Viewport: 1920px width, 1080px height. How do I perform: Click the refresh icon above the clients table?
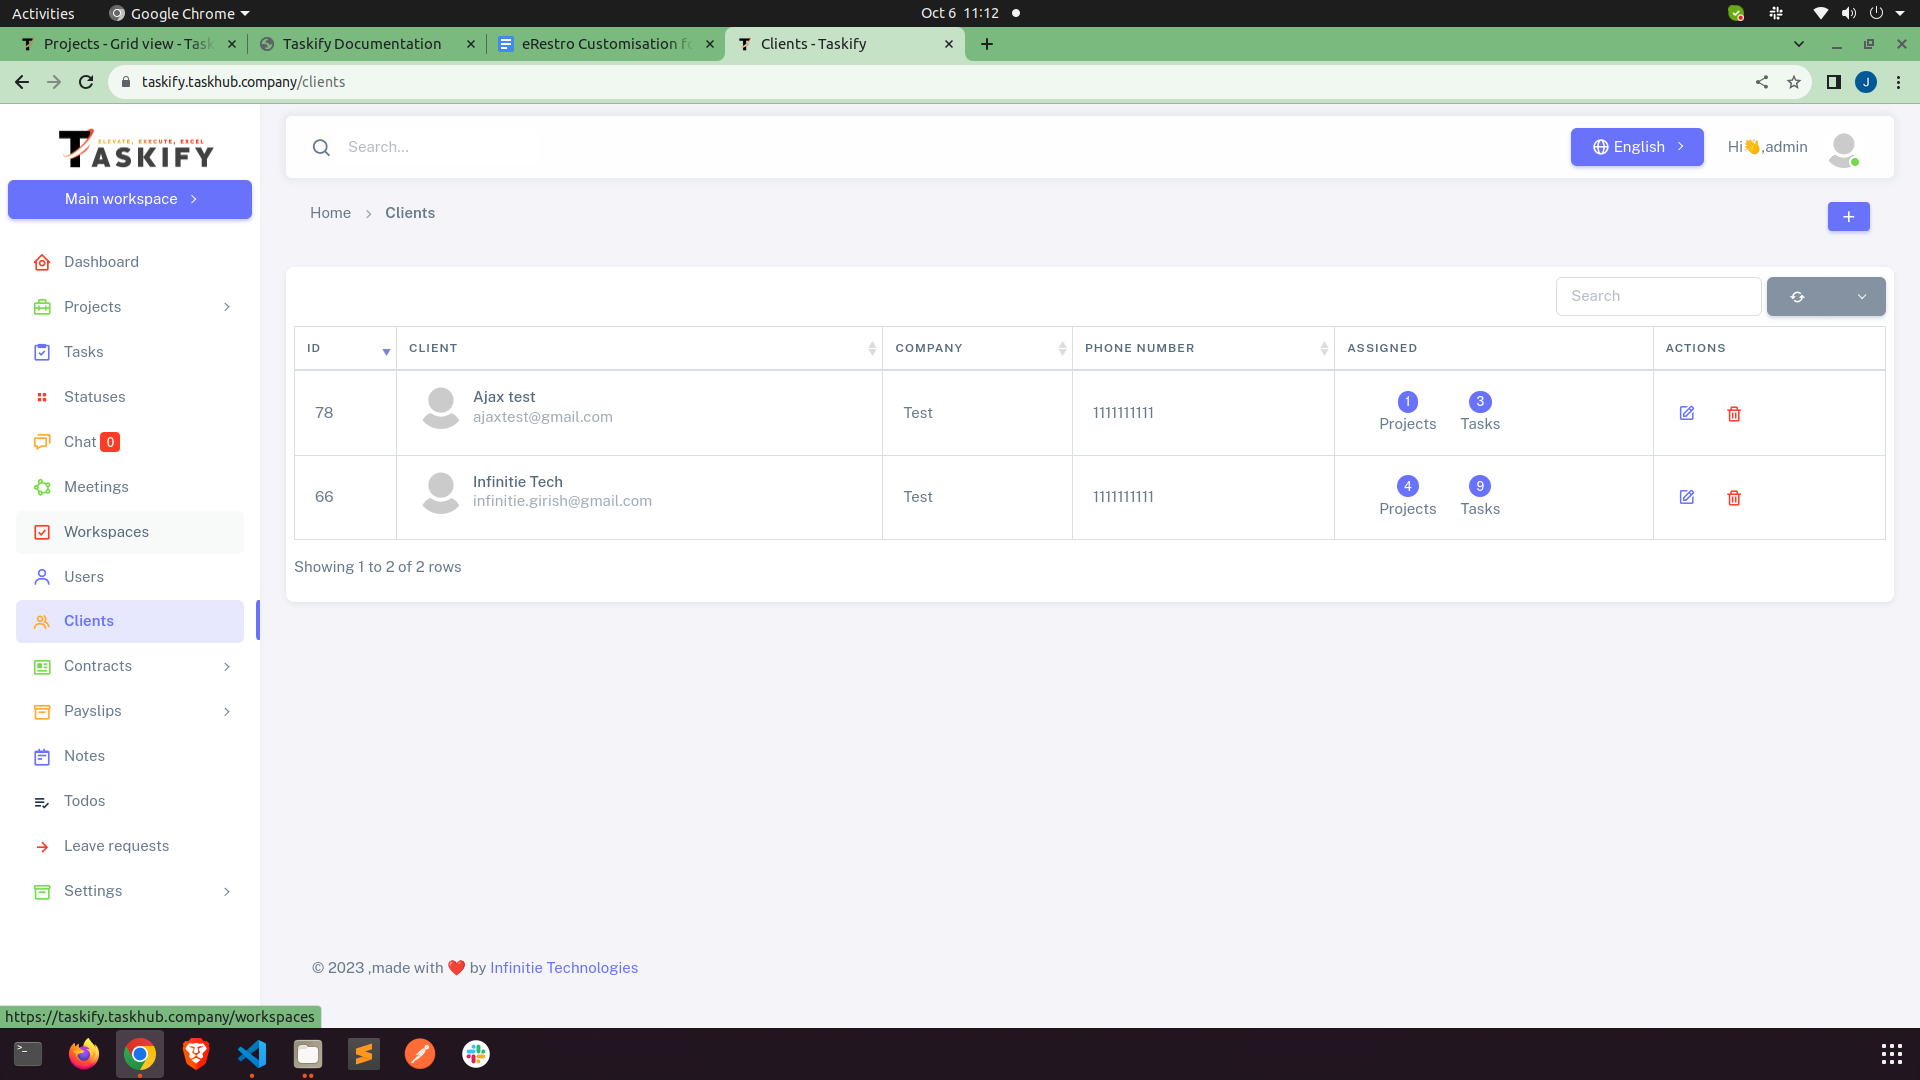1797,296
